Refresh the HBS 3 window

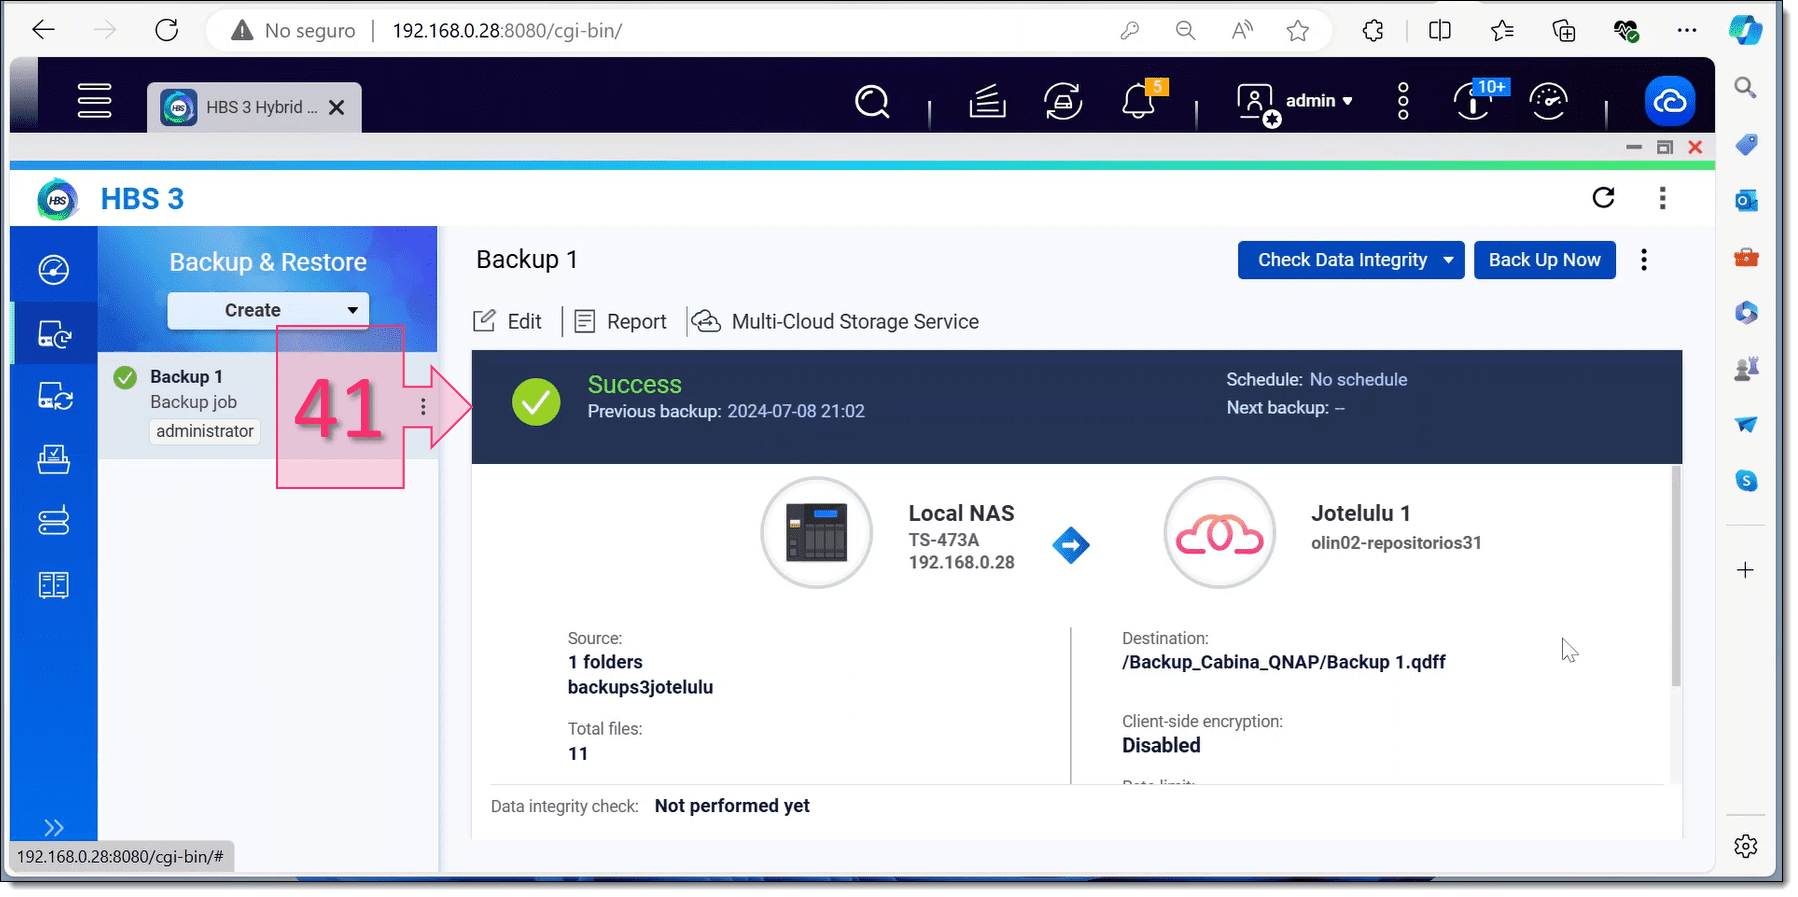tap(1603, 198)
